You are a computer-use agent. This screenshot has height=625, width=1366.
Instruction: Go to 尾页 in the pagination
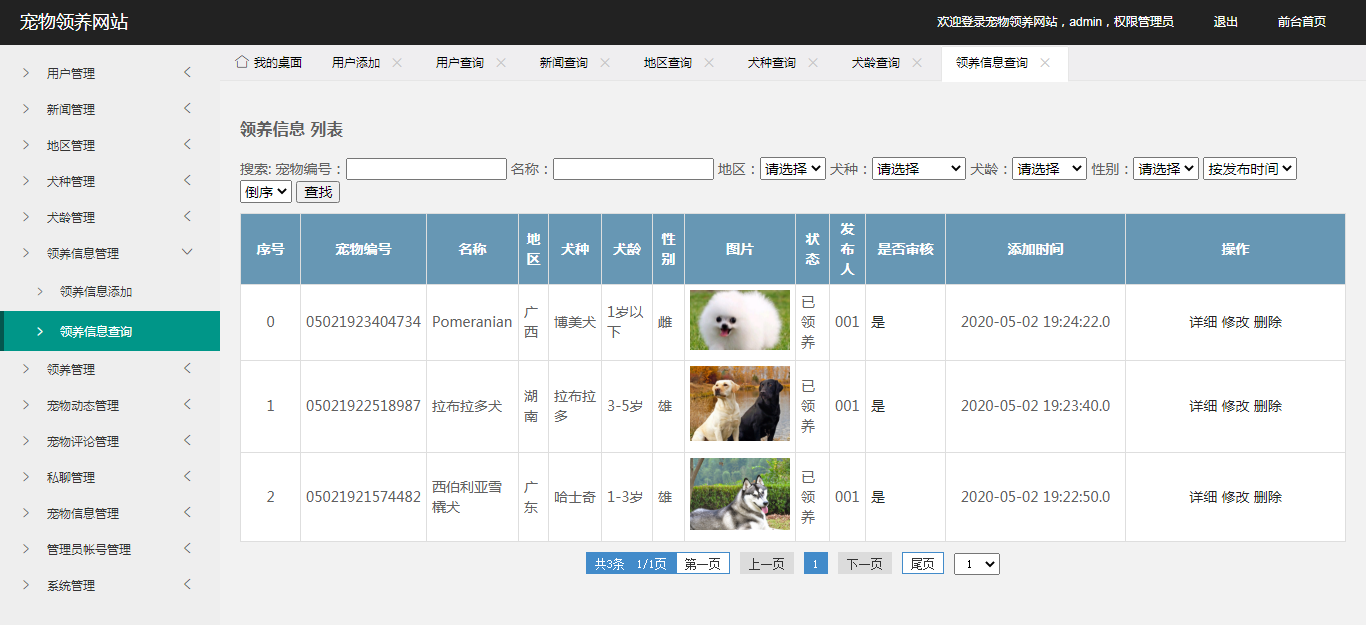pos(922,564)
